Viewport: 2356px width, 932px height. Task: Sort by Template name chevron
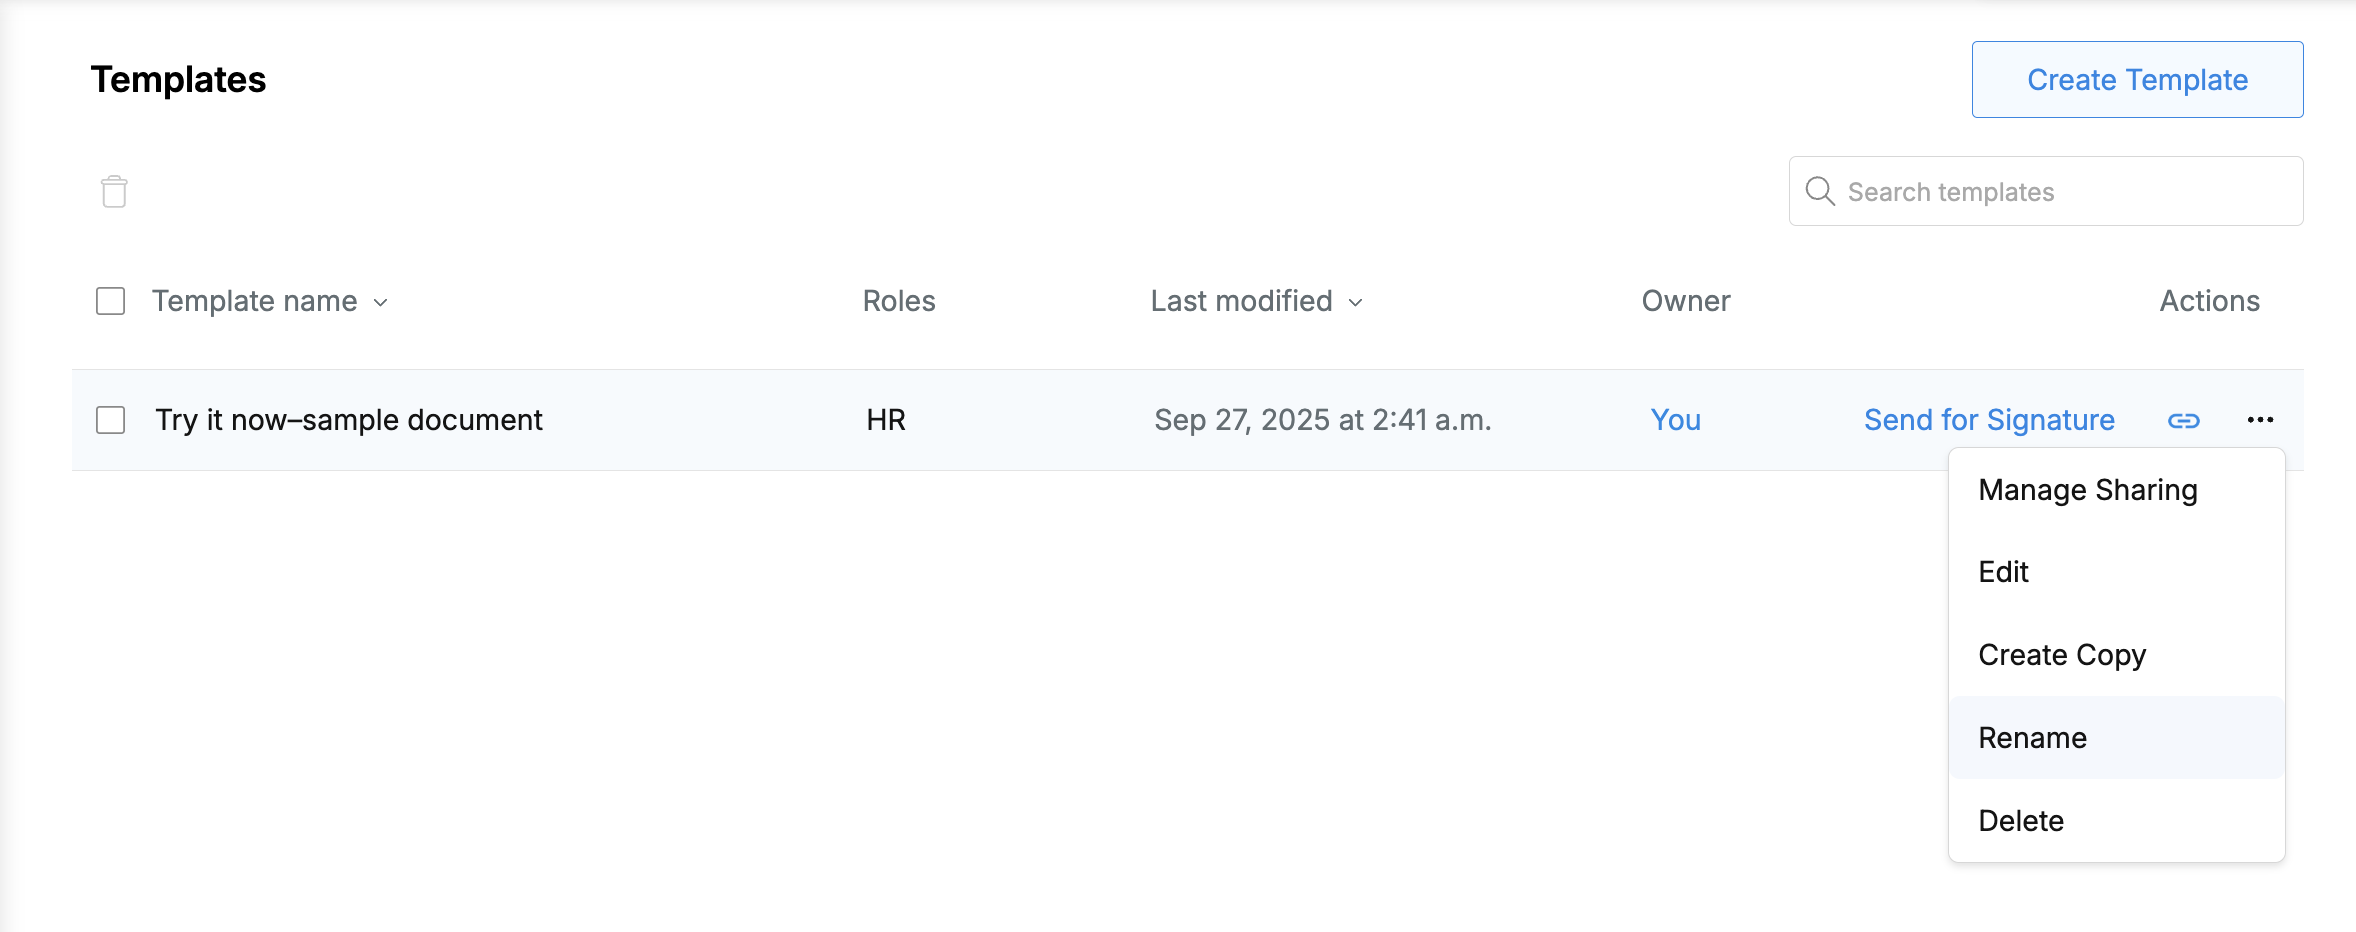tap(380, 302)
